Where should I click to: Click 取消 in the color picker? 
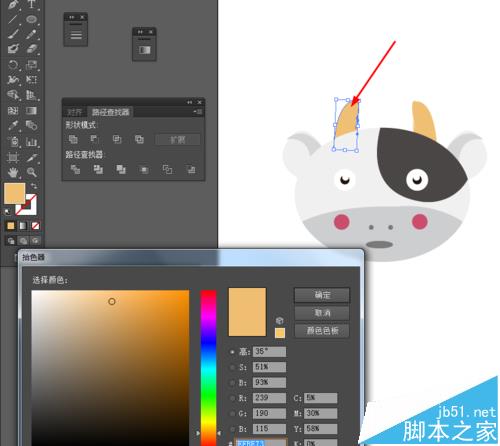click(x=322, y=313)
